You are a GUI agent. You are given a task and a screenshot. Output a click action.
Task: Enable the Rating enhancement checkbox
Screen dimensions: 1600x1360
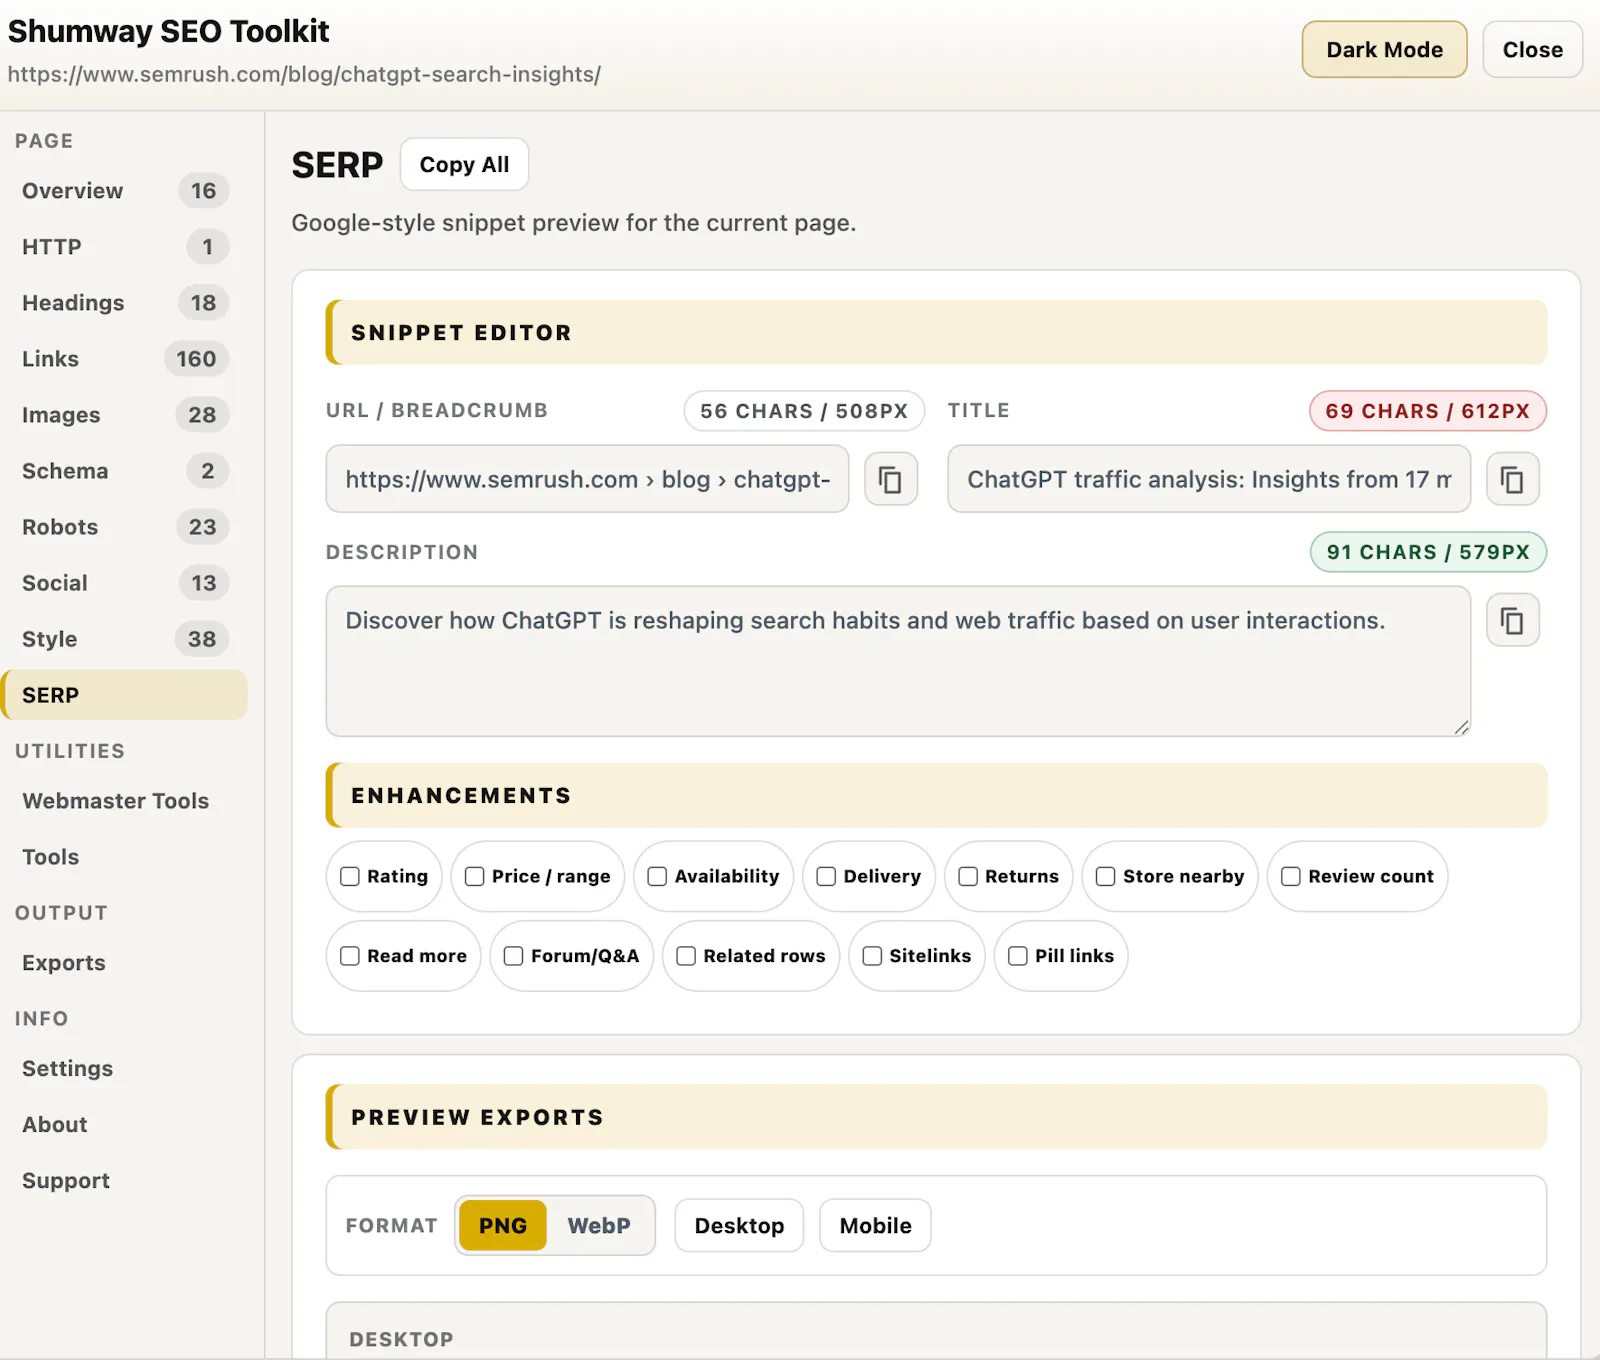pyautogui.click(x=350, y=876)
